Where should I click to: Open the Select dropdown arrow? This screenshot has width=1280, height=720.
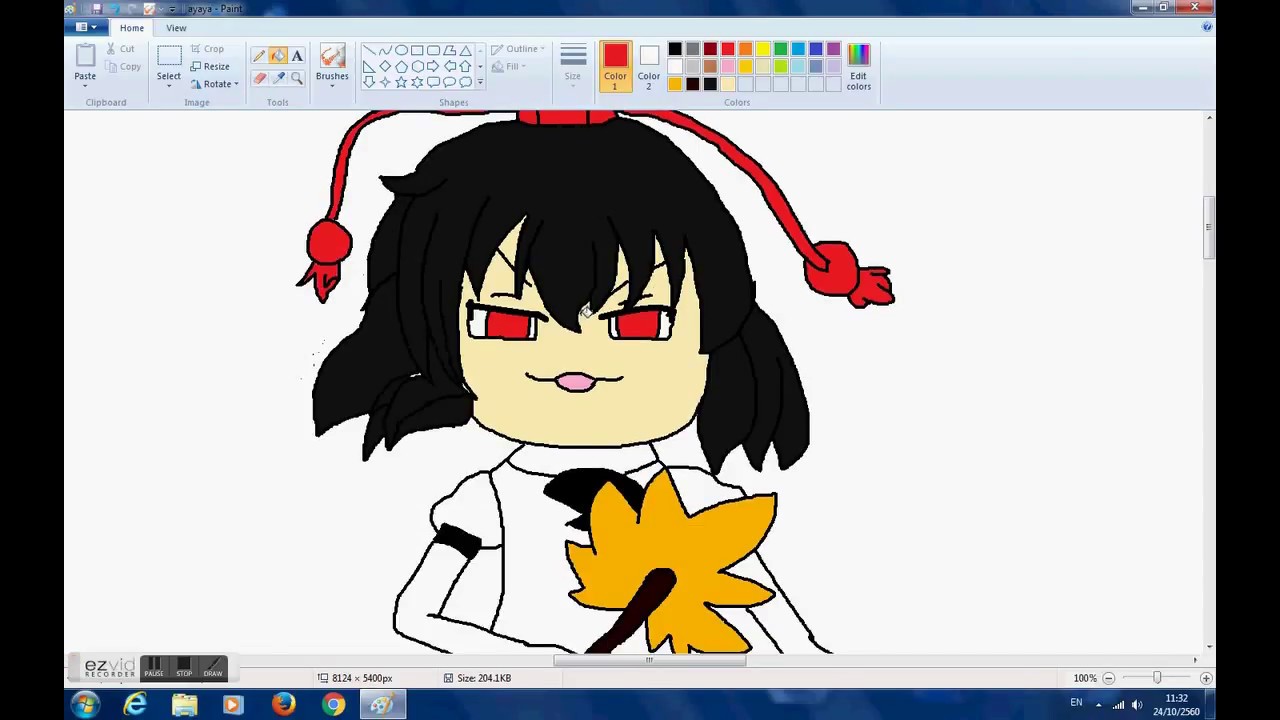[169, 86]
